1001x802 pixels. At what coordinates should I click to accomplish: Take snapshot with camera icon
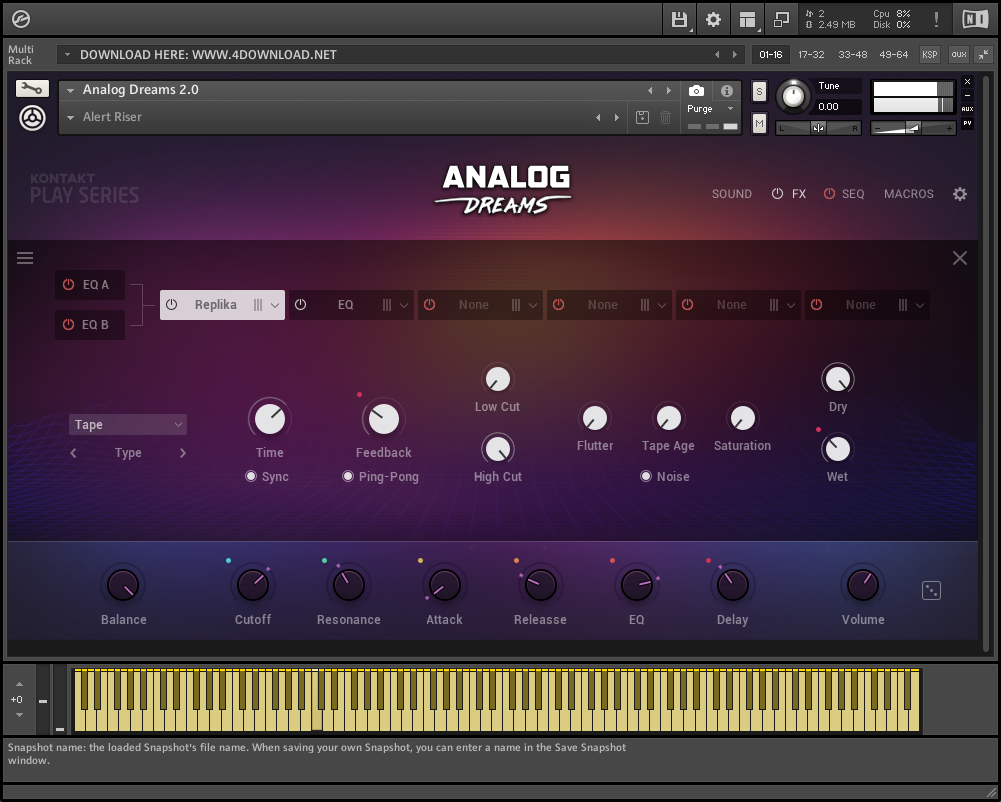tap(696, 91)
